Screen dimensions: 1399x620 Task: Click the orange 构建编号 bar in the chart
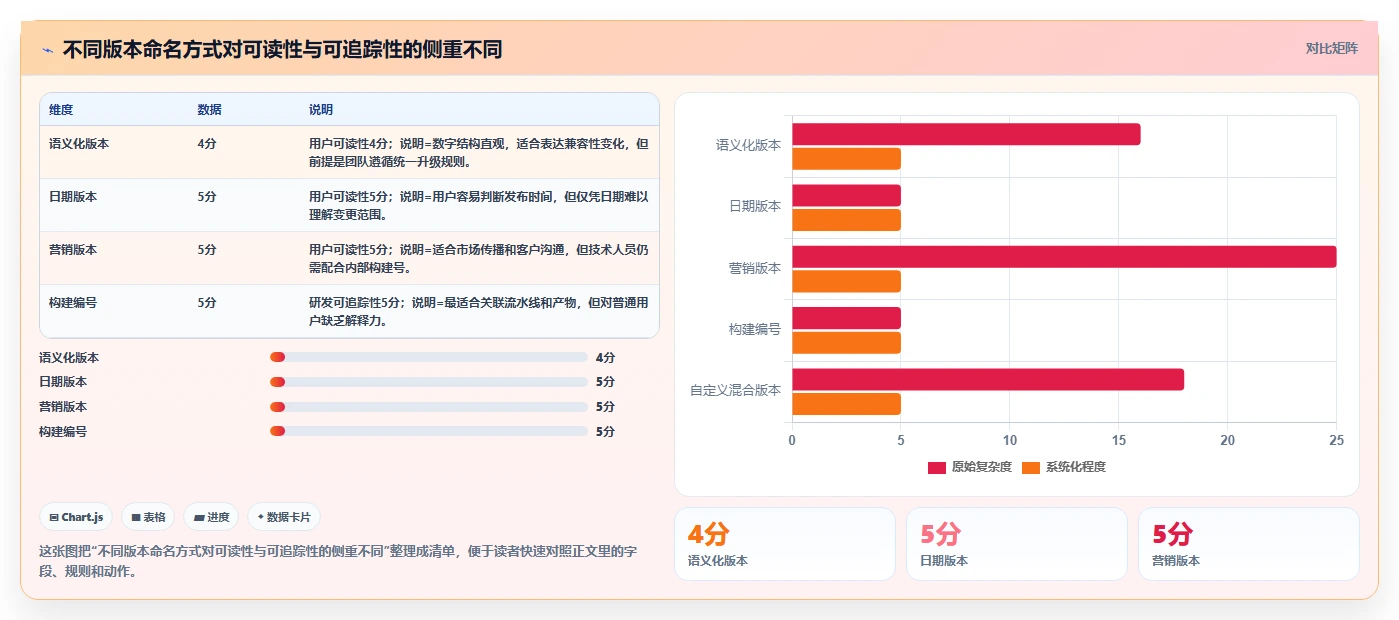tap(846, 343)
